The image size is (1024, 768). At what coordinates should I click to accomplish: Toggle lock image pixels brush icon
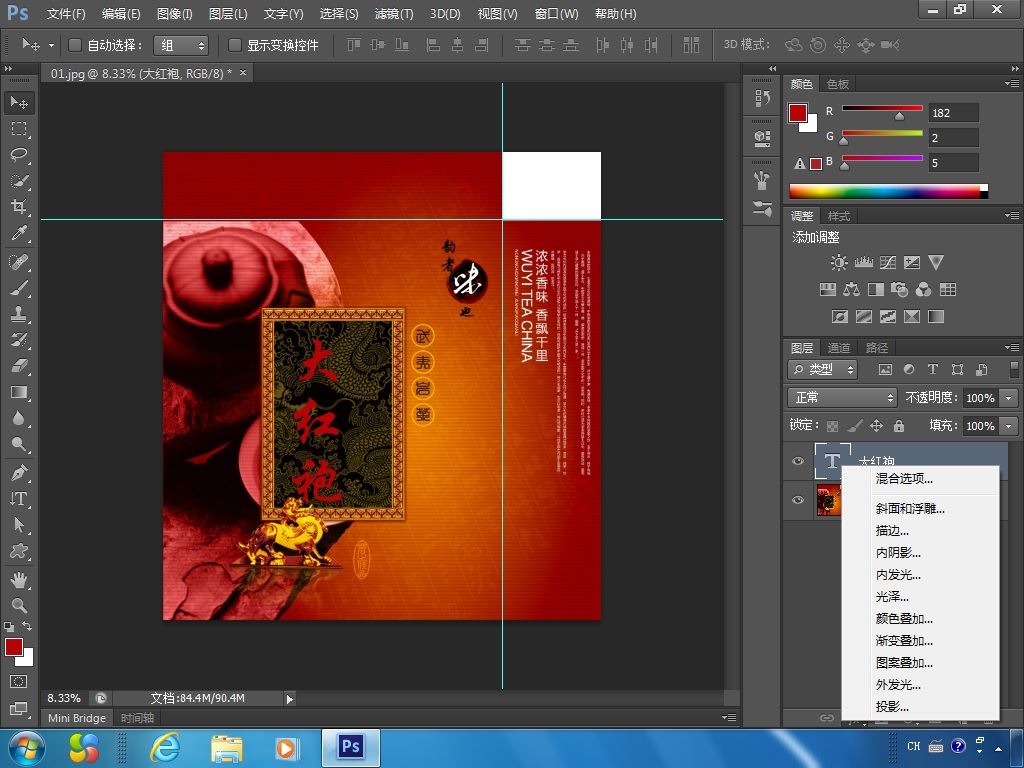tap(854, 426)
